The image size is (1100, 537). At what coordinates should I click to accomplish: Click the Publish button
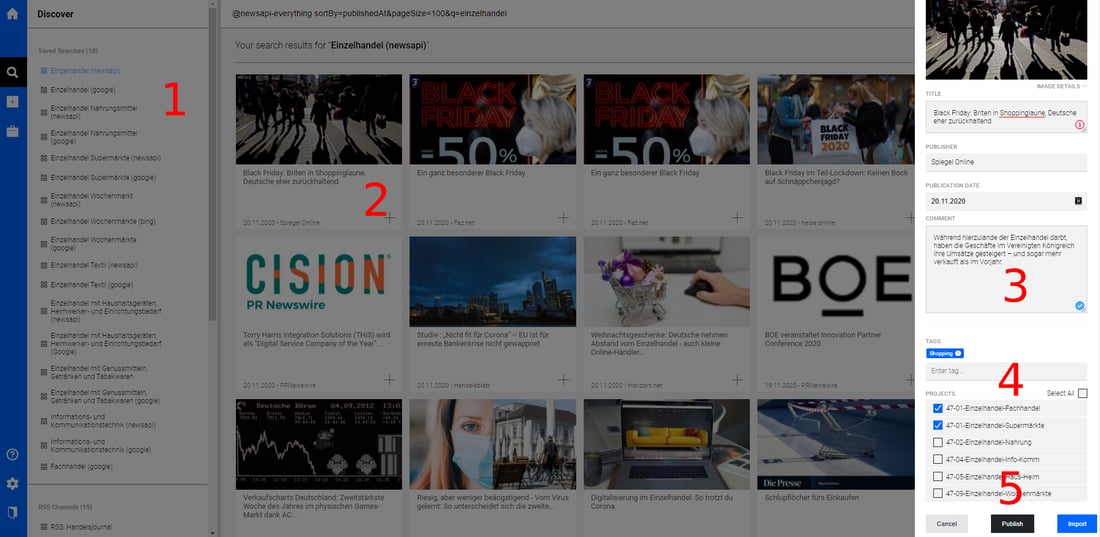[x=1012, y=524]
